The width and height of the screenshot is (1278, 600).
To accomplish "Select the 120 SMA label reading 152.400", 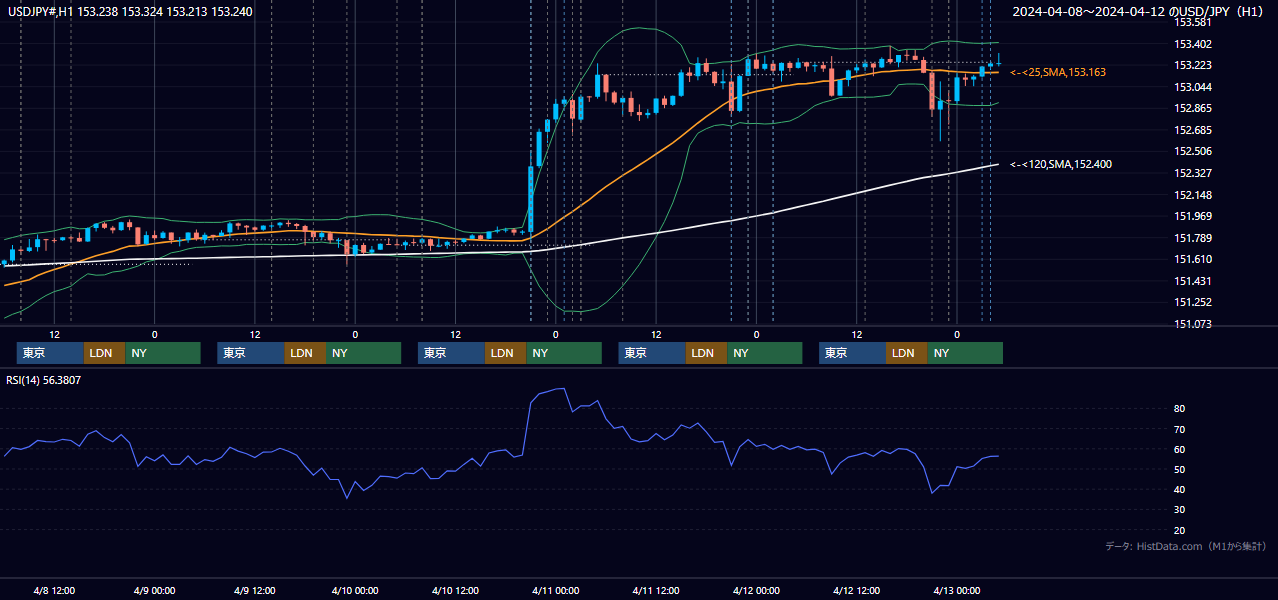I will (x=1061, y=164).
